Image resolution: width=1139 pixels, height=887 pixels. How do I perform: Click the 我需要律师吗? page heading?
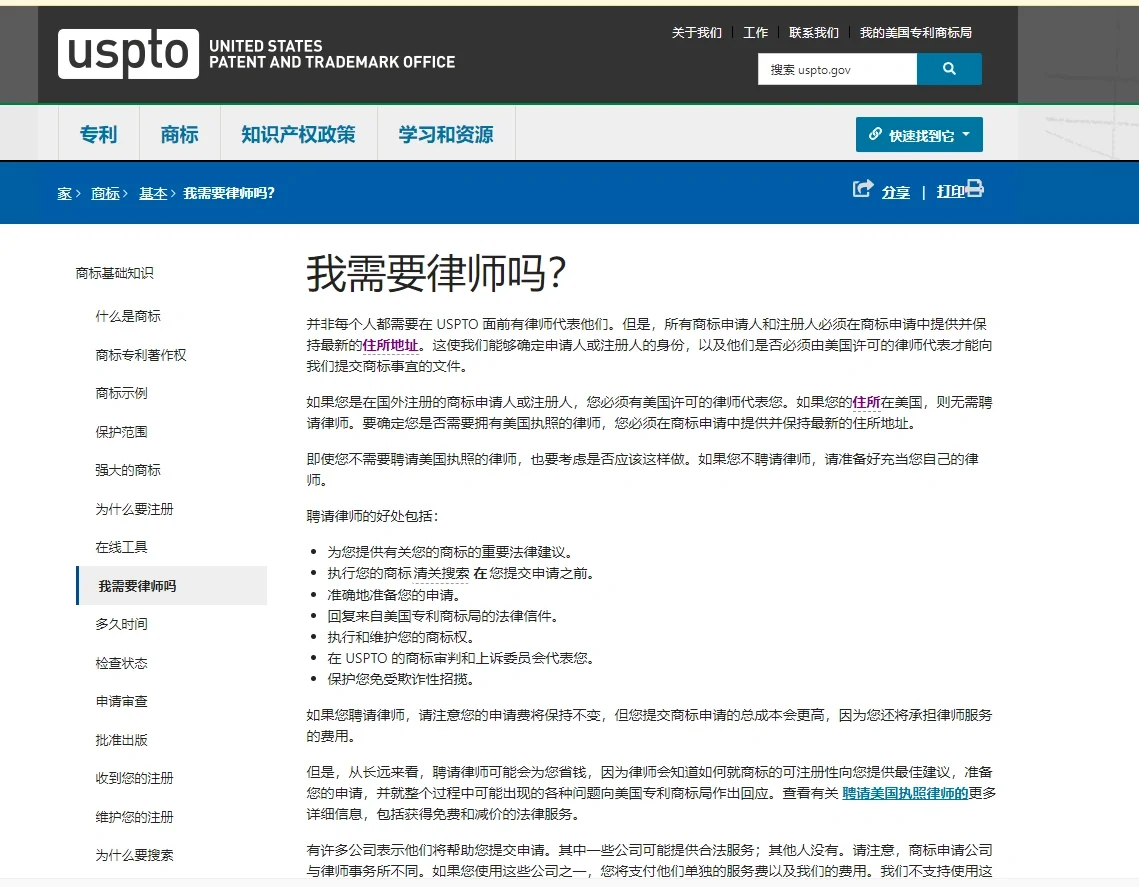[x=437, y=274]
